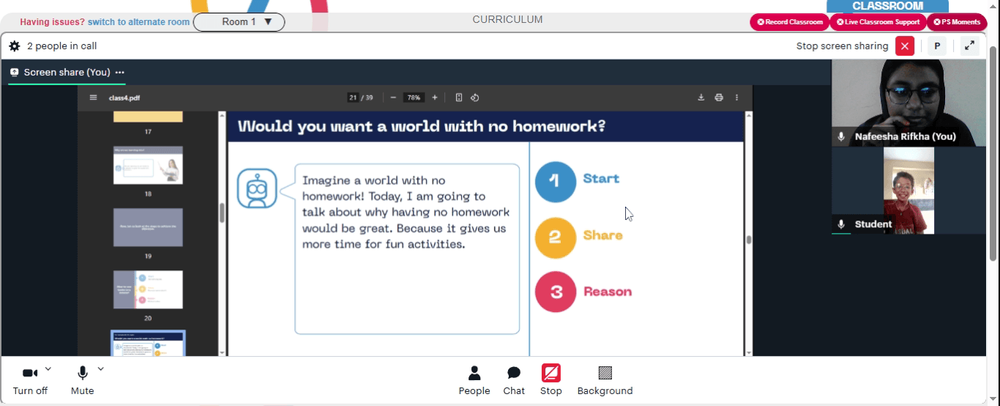1000x406 pixels.
Task: Click the robot icon on the slide
Action: 257,189
